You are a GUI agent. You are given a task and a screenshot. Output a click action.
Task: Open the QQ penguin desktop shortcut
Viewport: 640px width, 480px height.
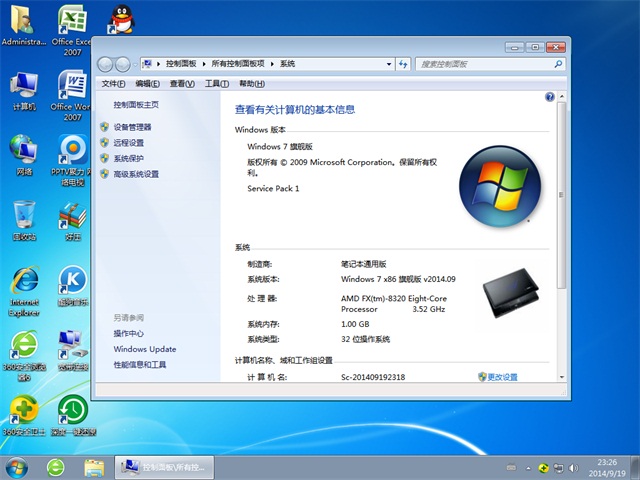(x=122, y=20)
